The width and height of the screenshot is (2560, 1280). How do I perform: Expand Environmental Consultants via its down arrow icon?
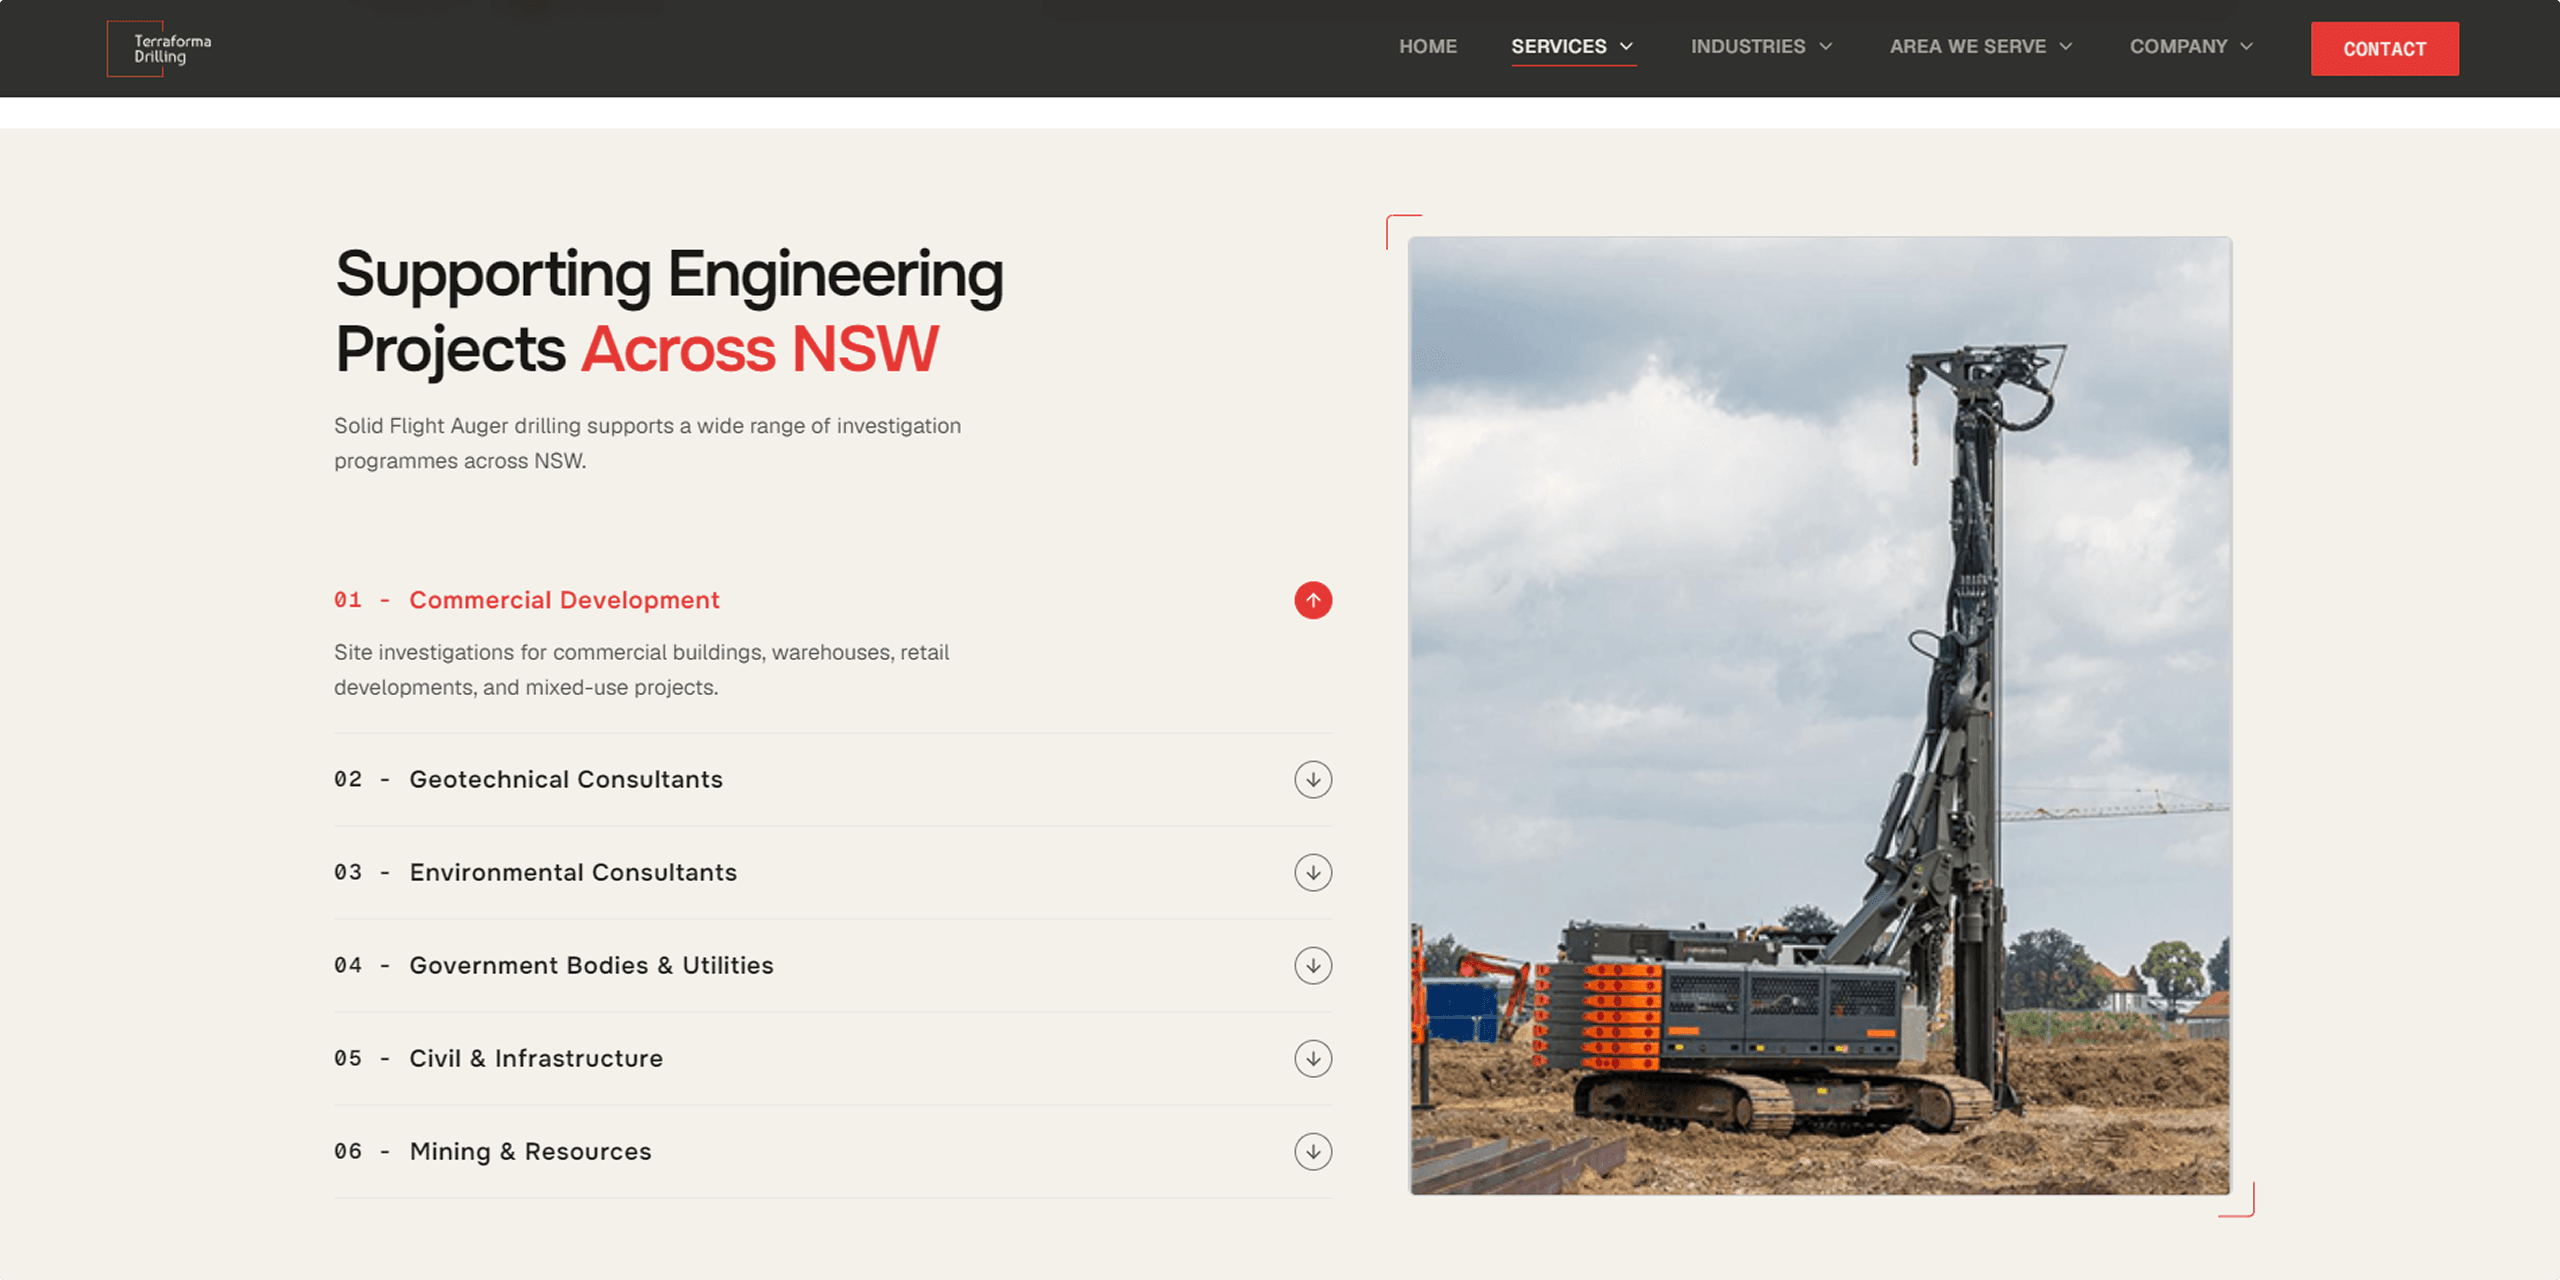pyautogui.click(x=1313, y=872)
